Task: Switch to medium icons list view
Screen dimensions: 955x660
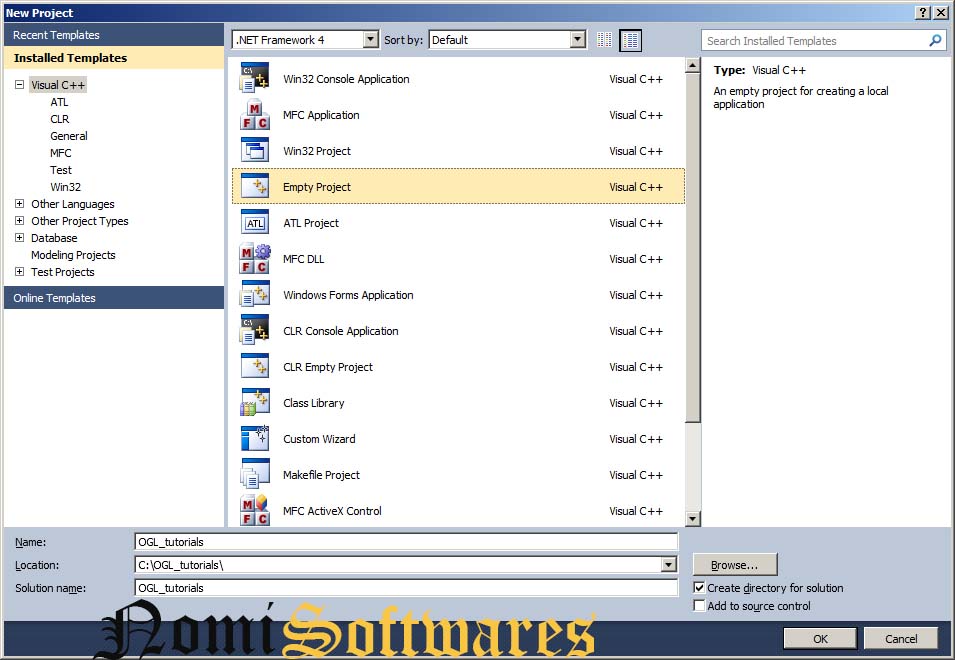Action: coord(630,40)
